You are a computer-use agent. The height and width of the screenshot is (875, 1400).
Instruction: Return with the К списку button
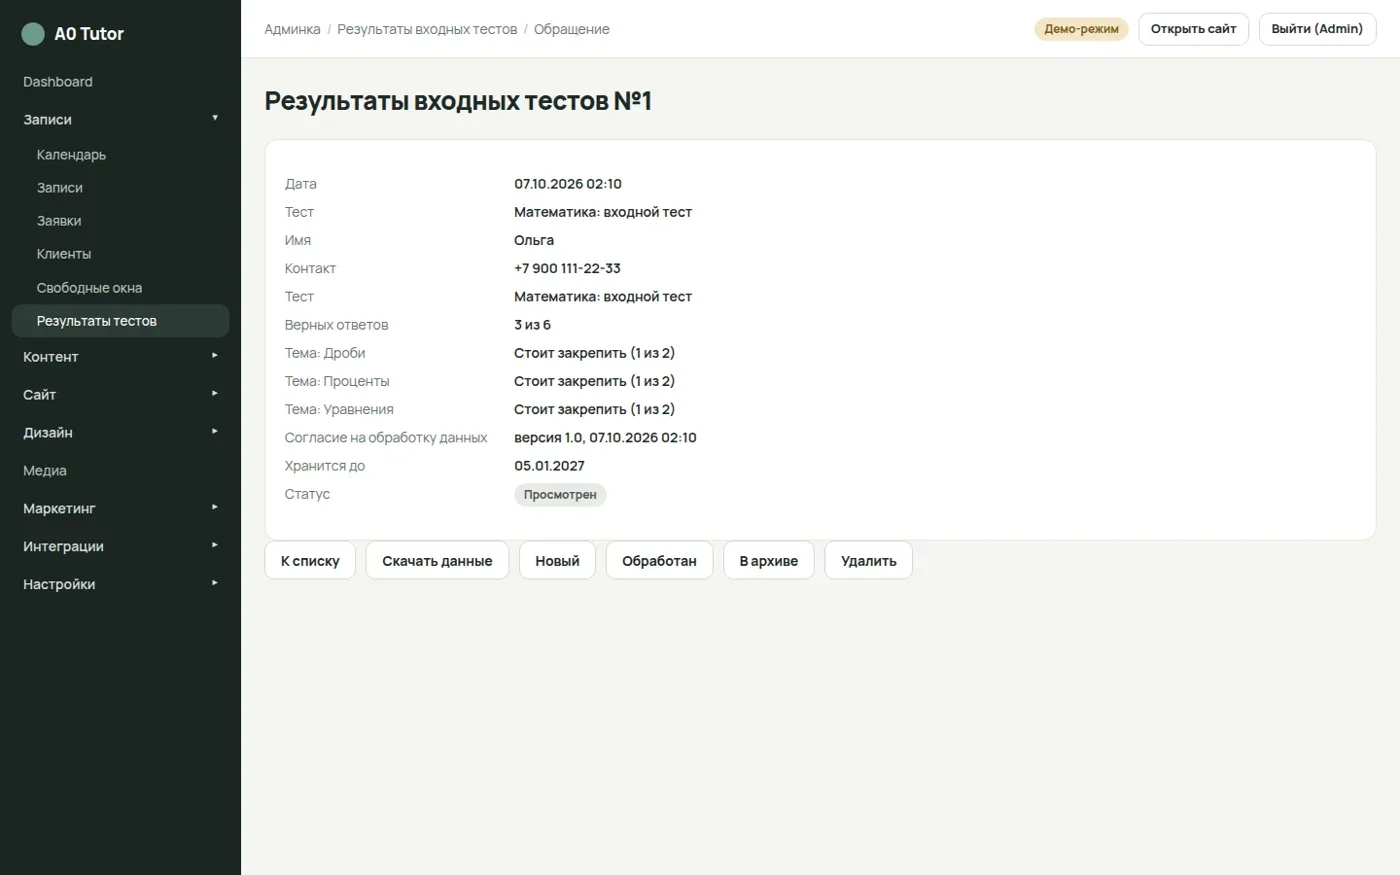310,561
